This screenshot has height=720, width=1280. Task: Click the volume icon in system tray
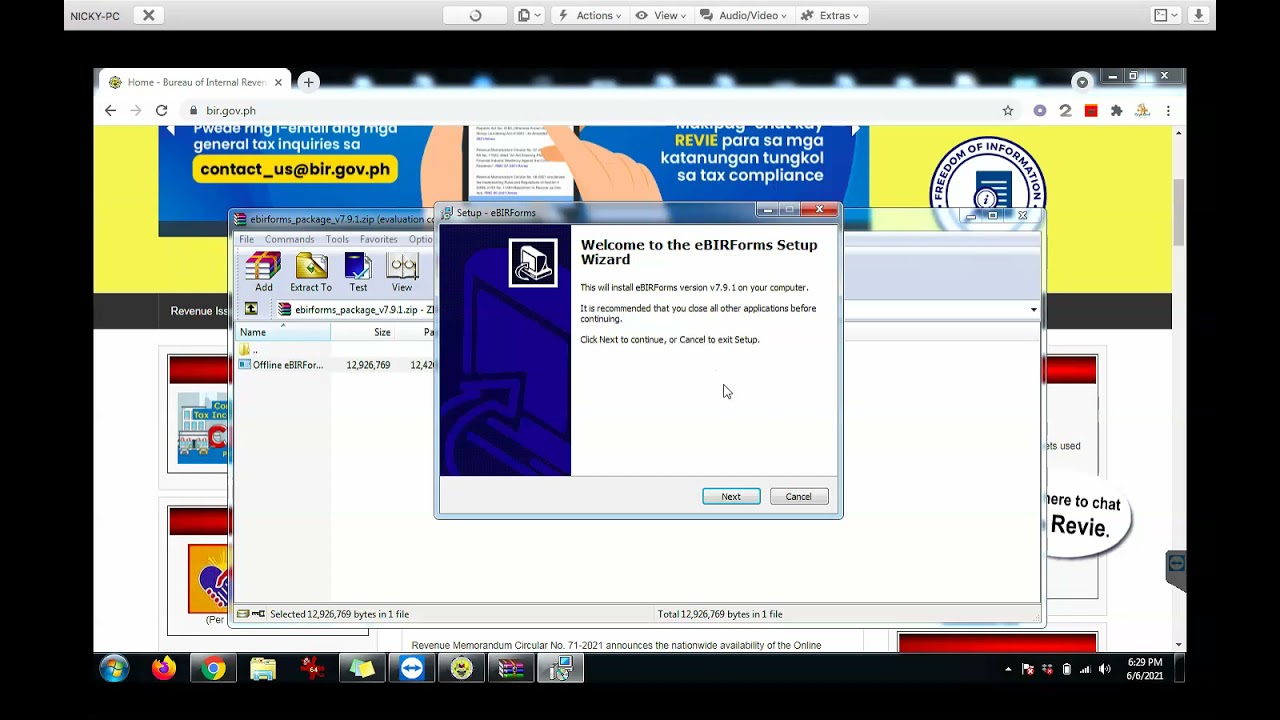pos(1105,669)
